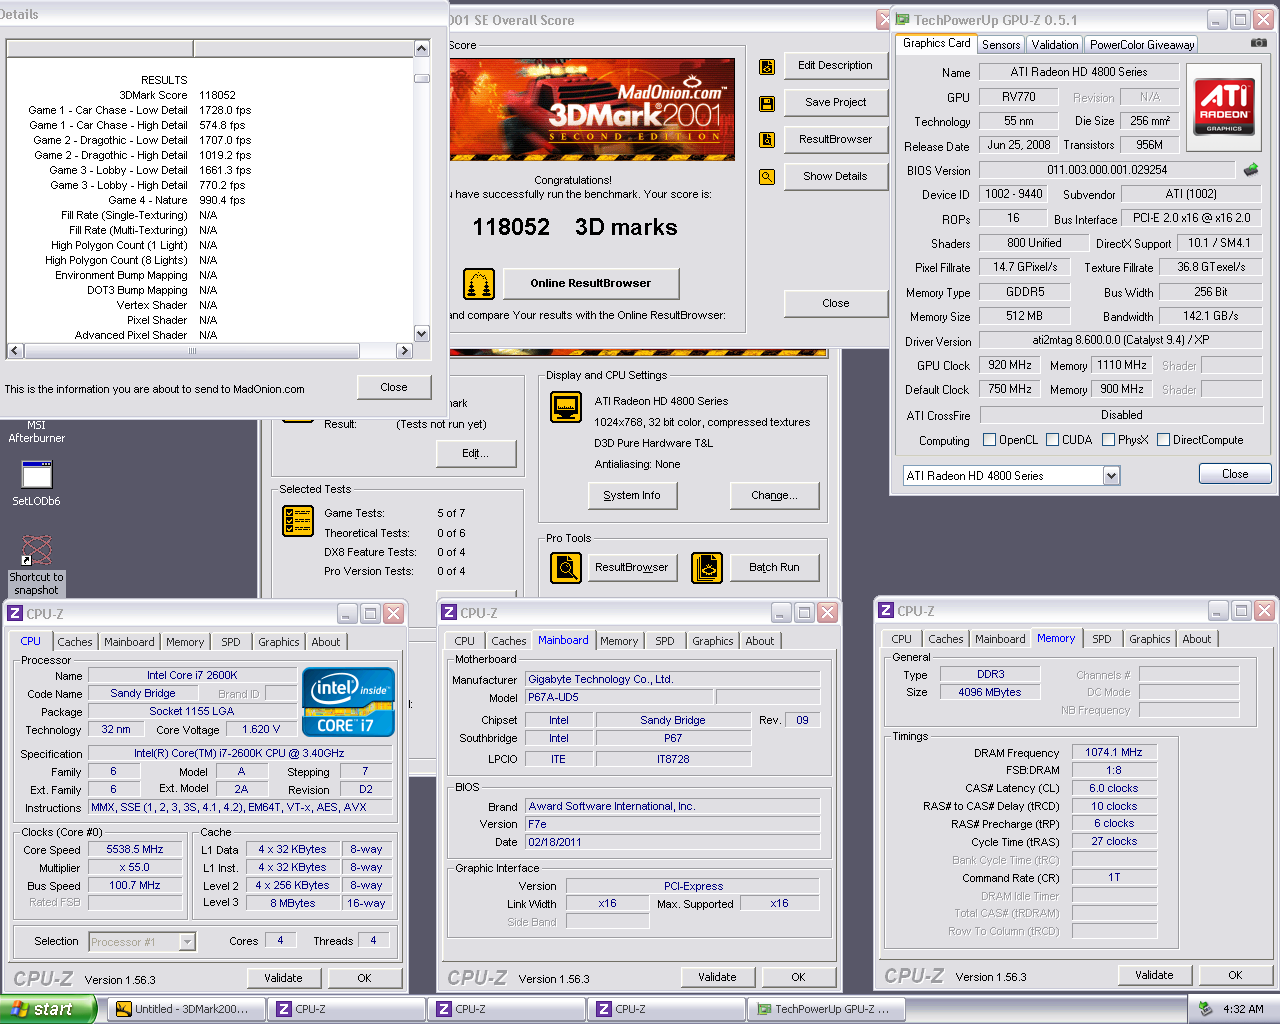The height and width of the screenshot is (1024, 1280).
Task: Switch to the Sensors tab in GPU-Z
Action: pyautogui.click(x=1001, y=45)
